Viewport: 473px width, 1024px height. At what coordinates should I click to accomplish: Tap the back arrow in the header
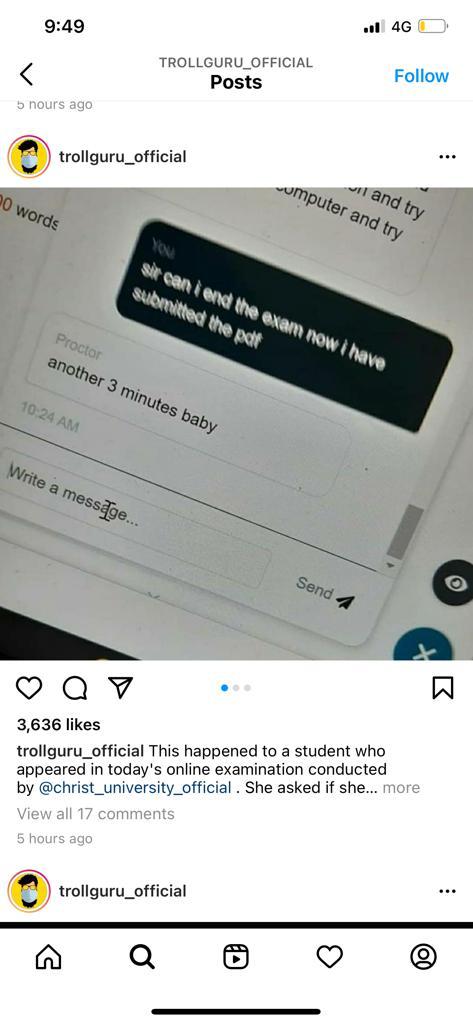click(26, 74)
